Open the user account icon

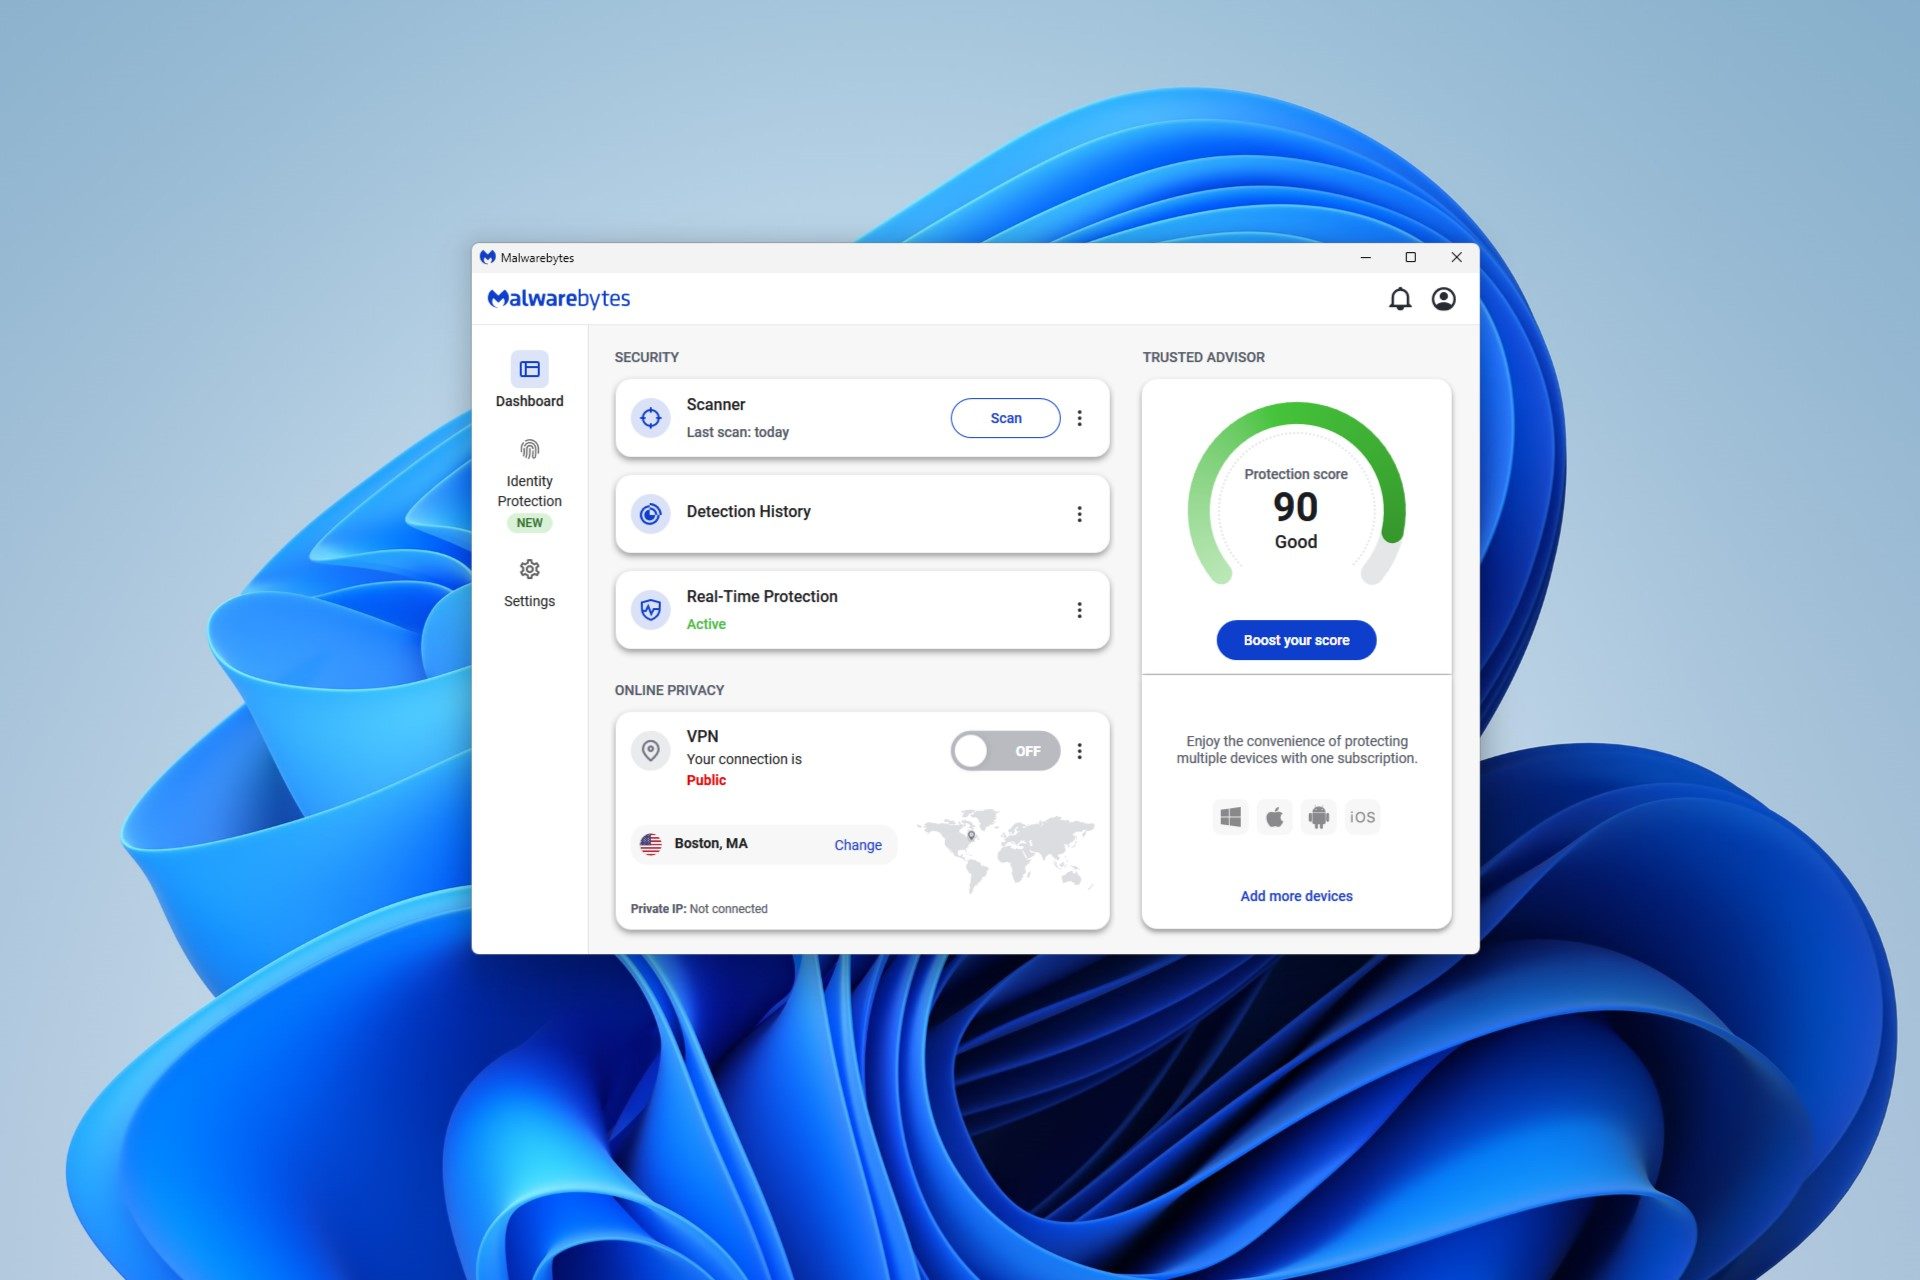[1443, 299]
